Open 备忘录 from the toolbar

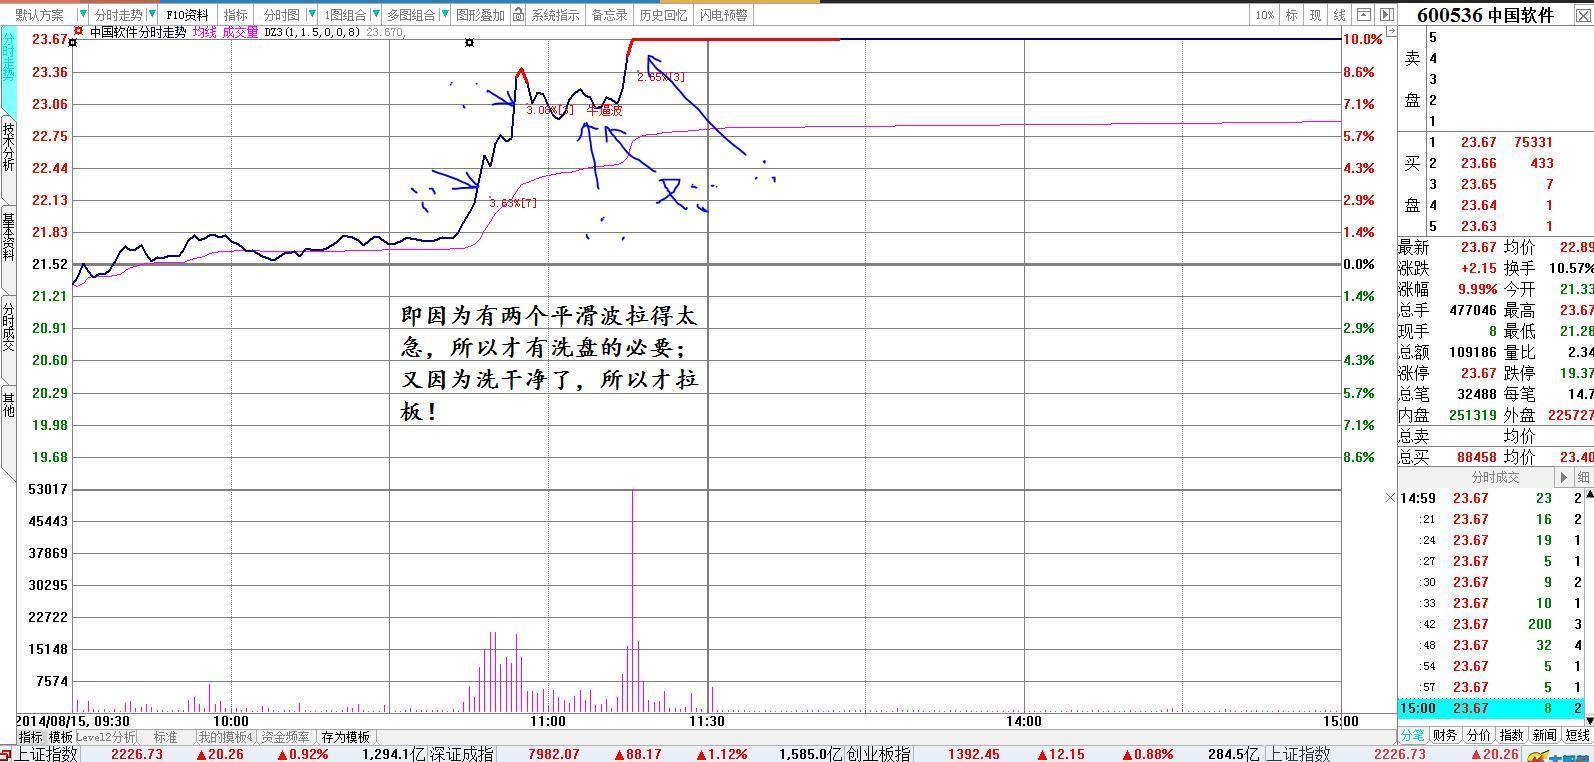609,15
